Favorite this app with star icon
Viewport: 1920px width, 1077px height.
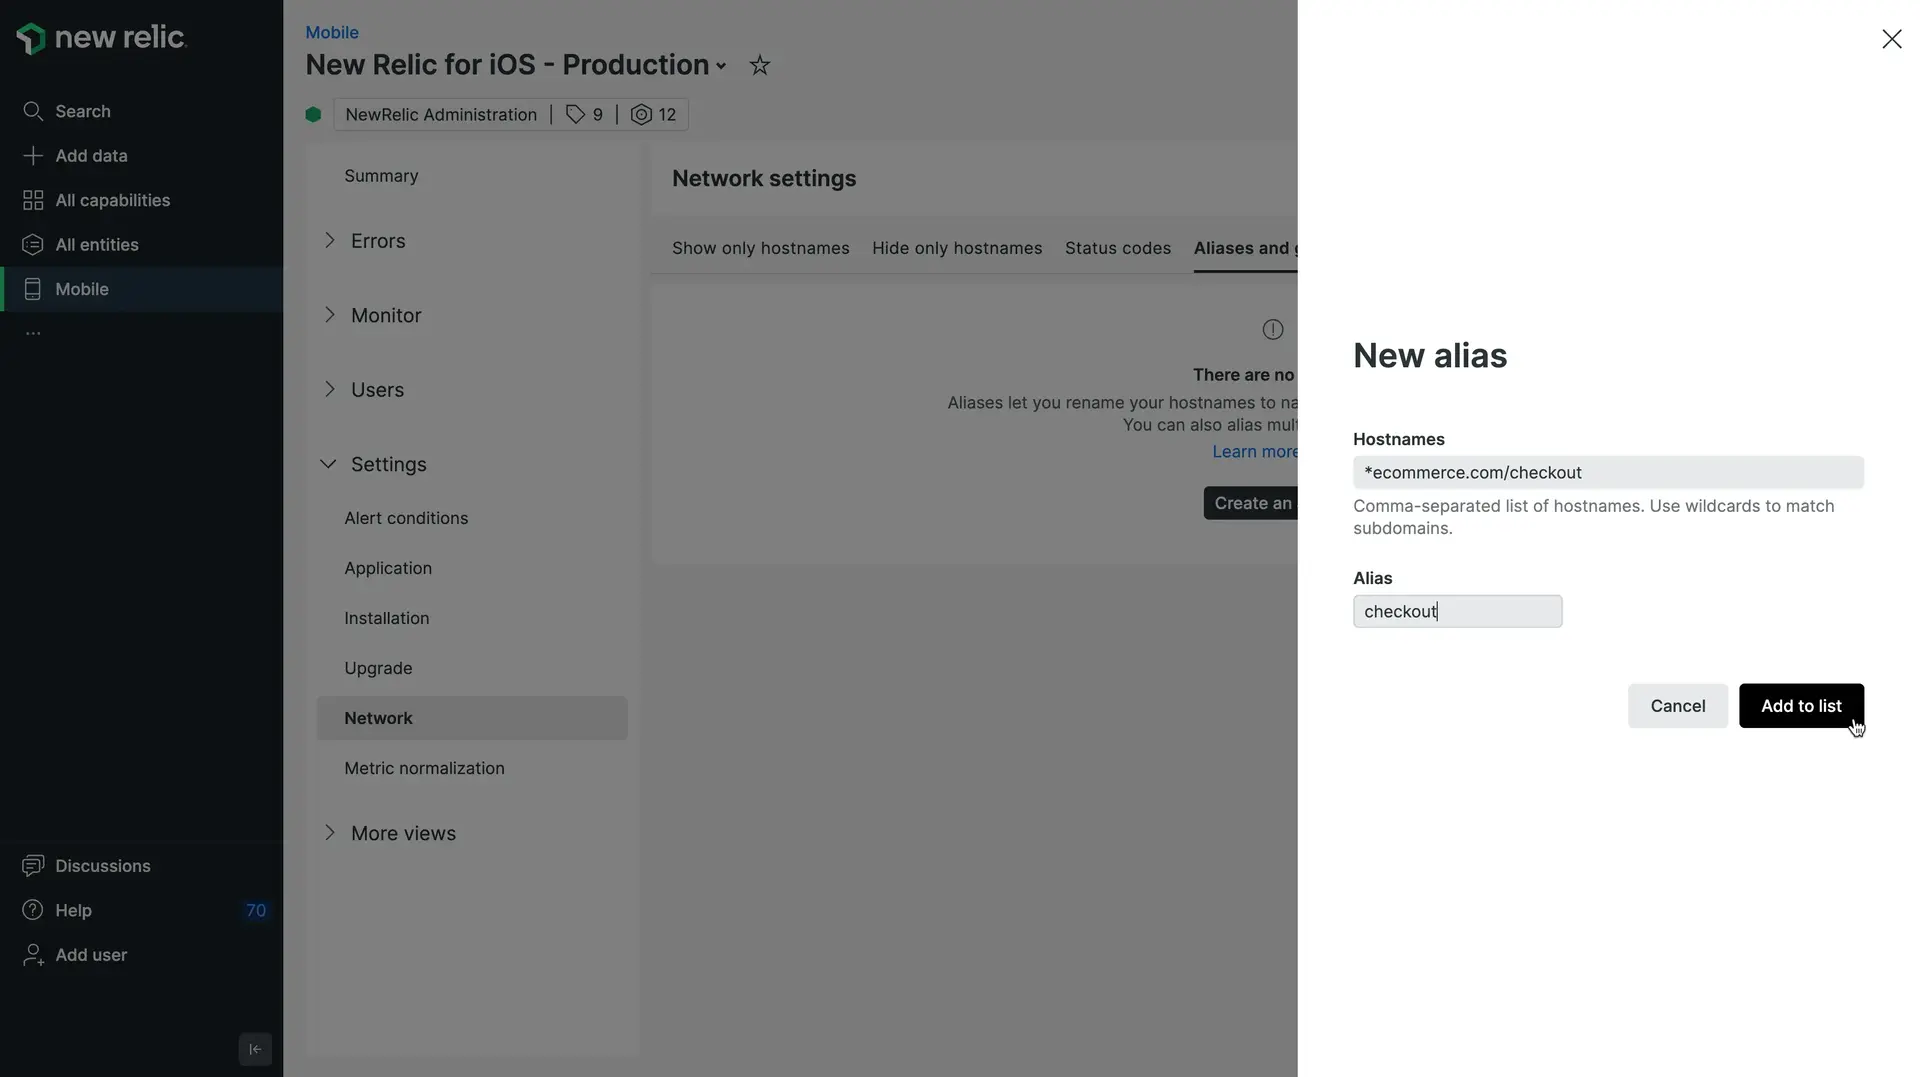[x=760, y=65]
